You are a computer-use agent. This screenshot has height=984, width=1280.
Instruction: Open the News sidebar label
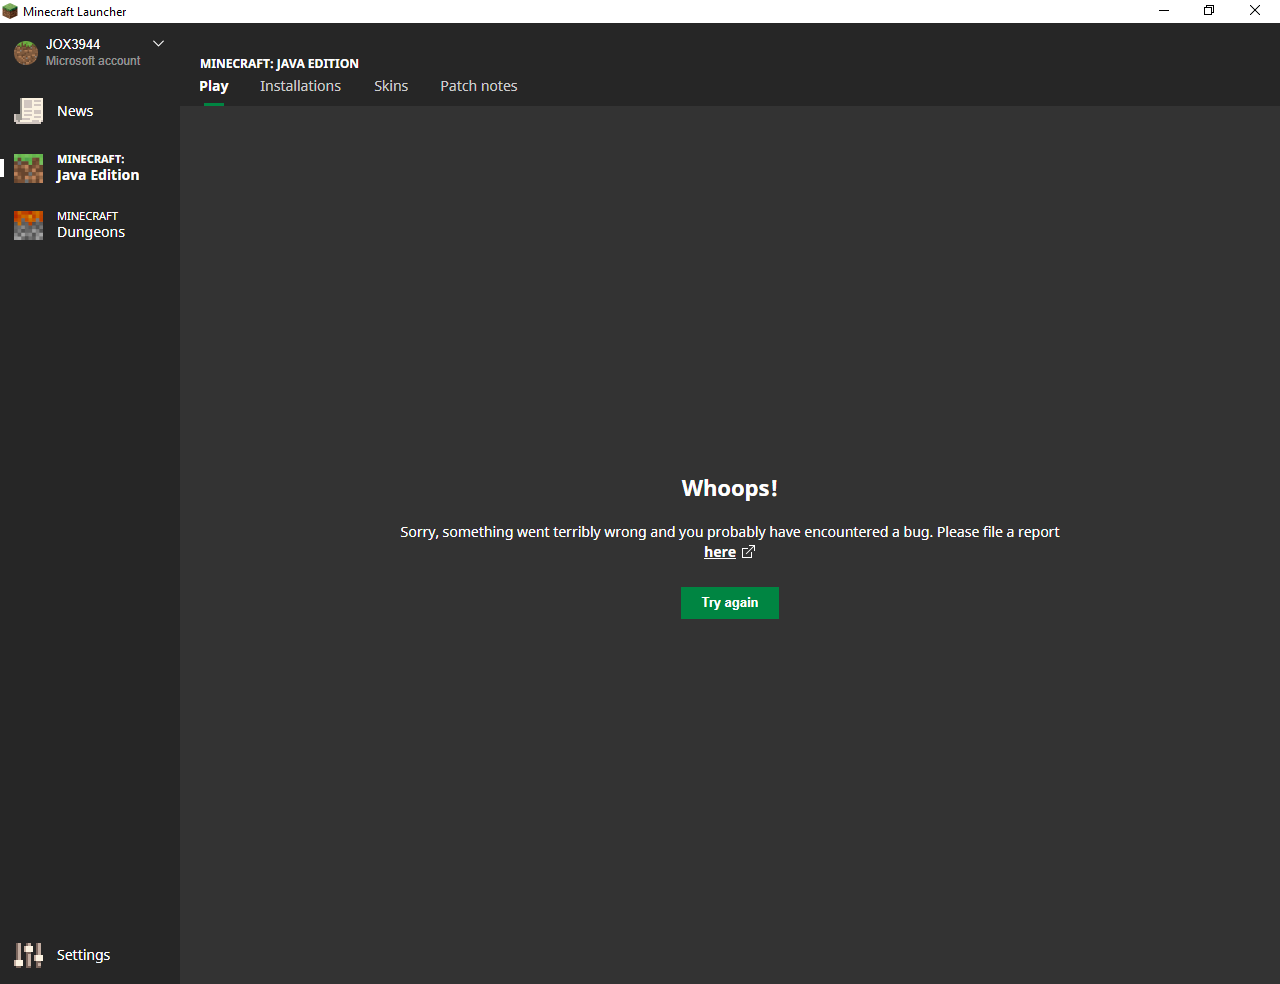point(75,111)
